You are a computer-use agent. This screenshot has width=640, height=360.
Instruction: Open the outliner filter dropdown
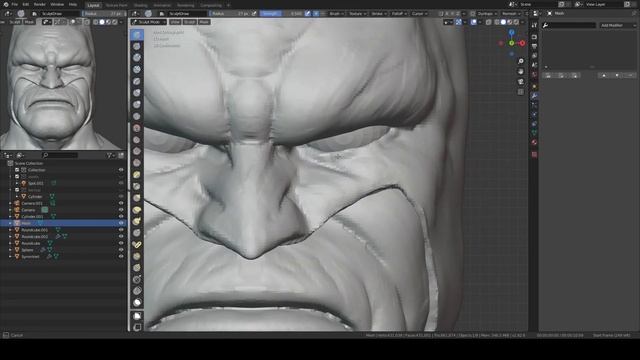pos(110,155)
